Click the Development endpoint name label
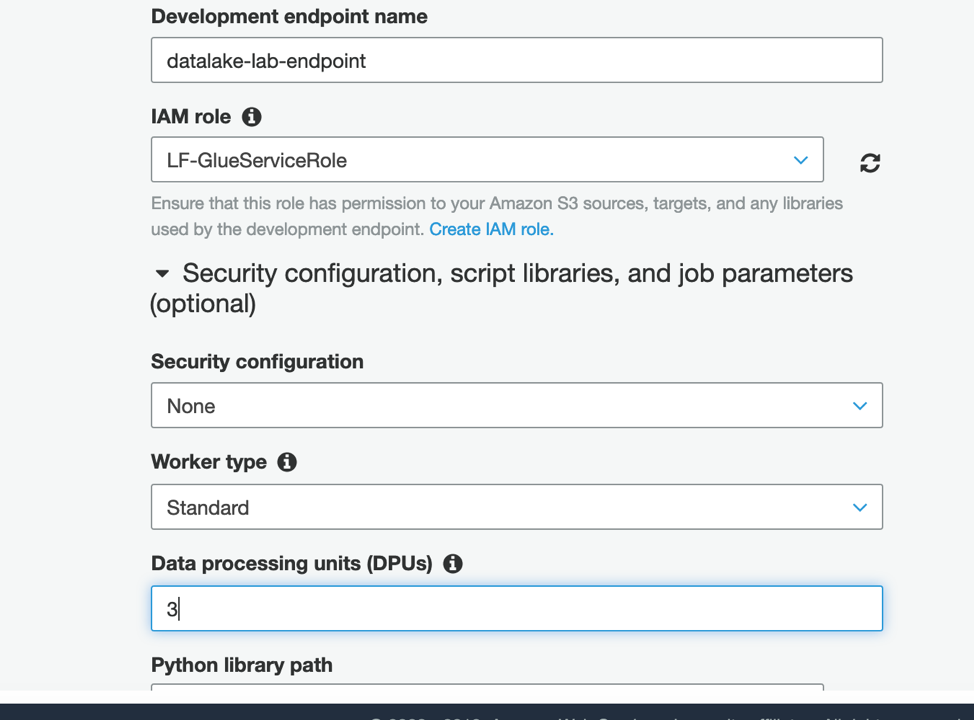 coord(289,17)
